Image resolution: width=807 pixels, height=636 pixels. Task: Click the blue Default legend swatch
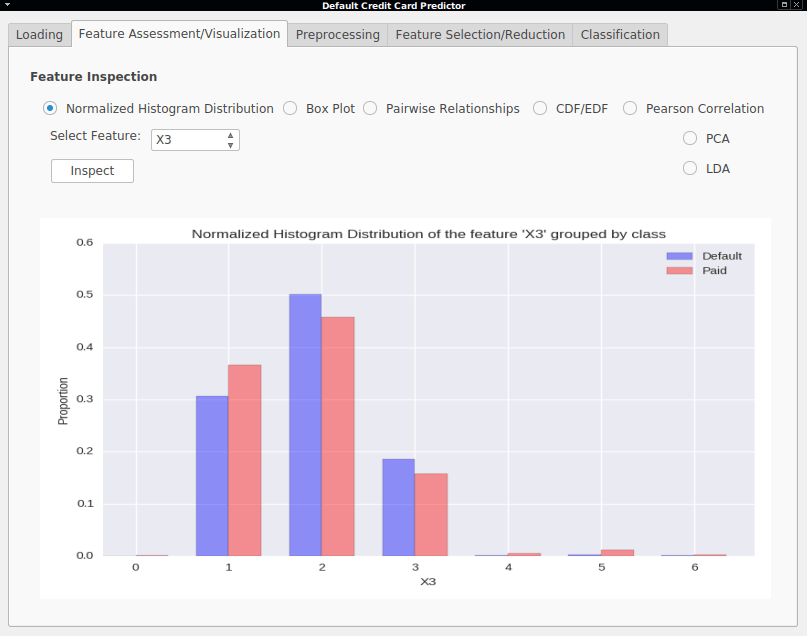[679, 256]
